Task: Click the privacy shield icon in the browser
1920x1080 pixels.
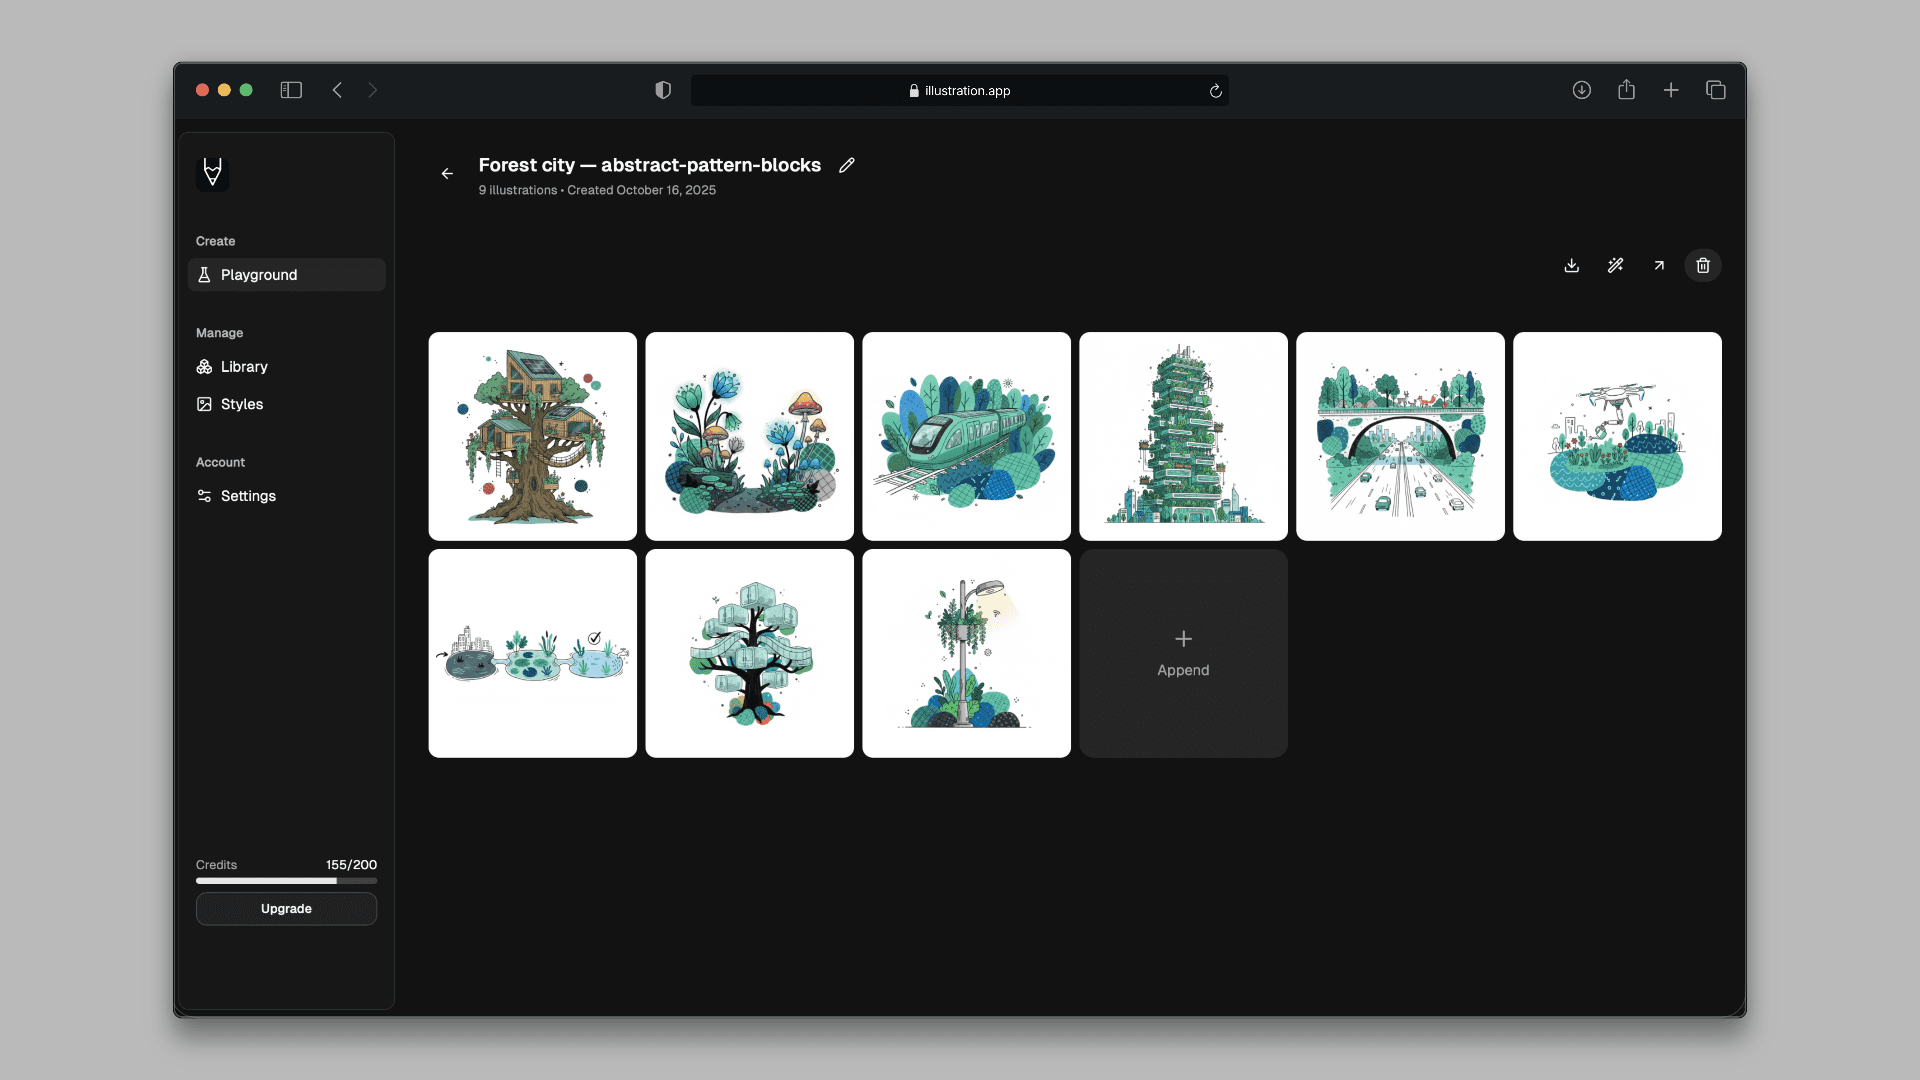Action: pos(662,90)
